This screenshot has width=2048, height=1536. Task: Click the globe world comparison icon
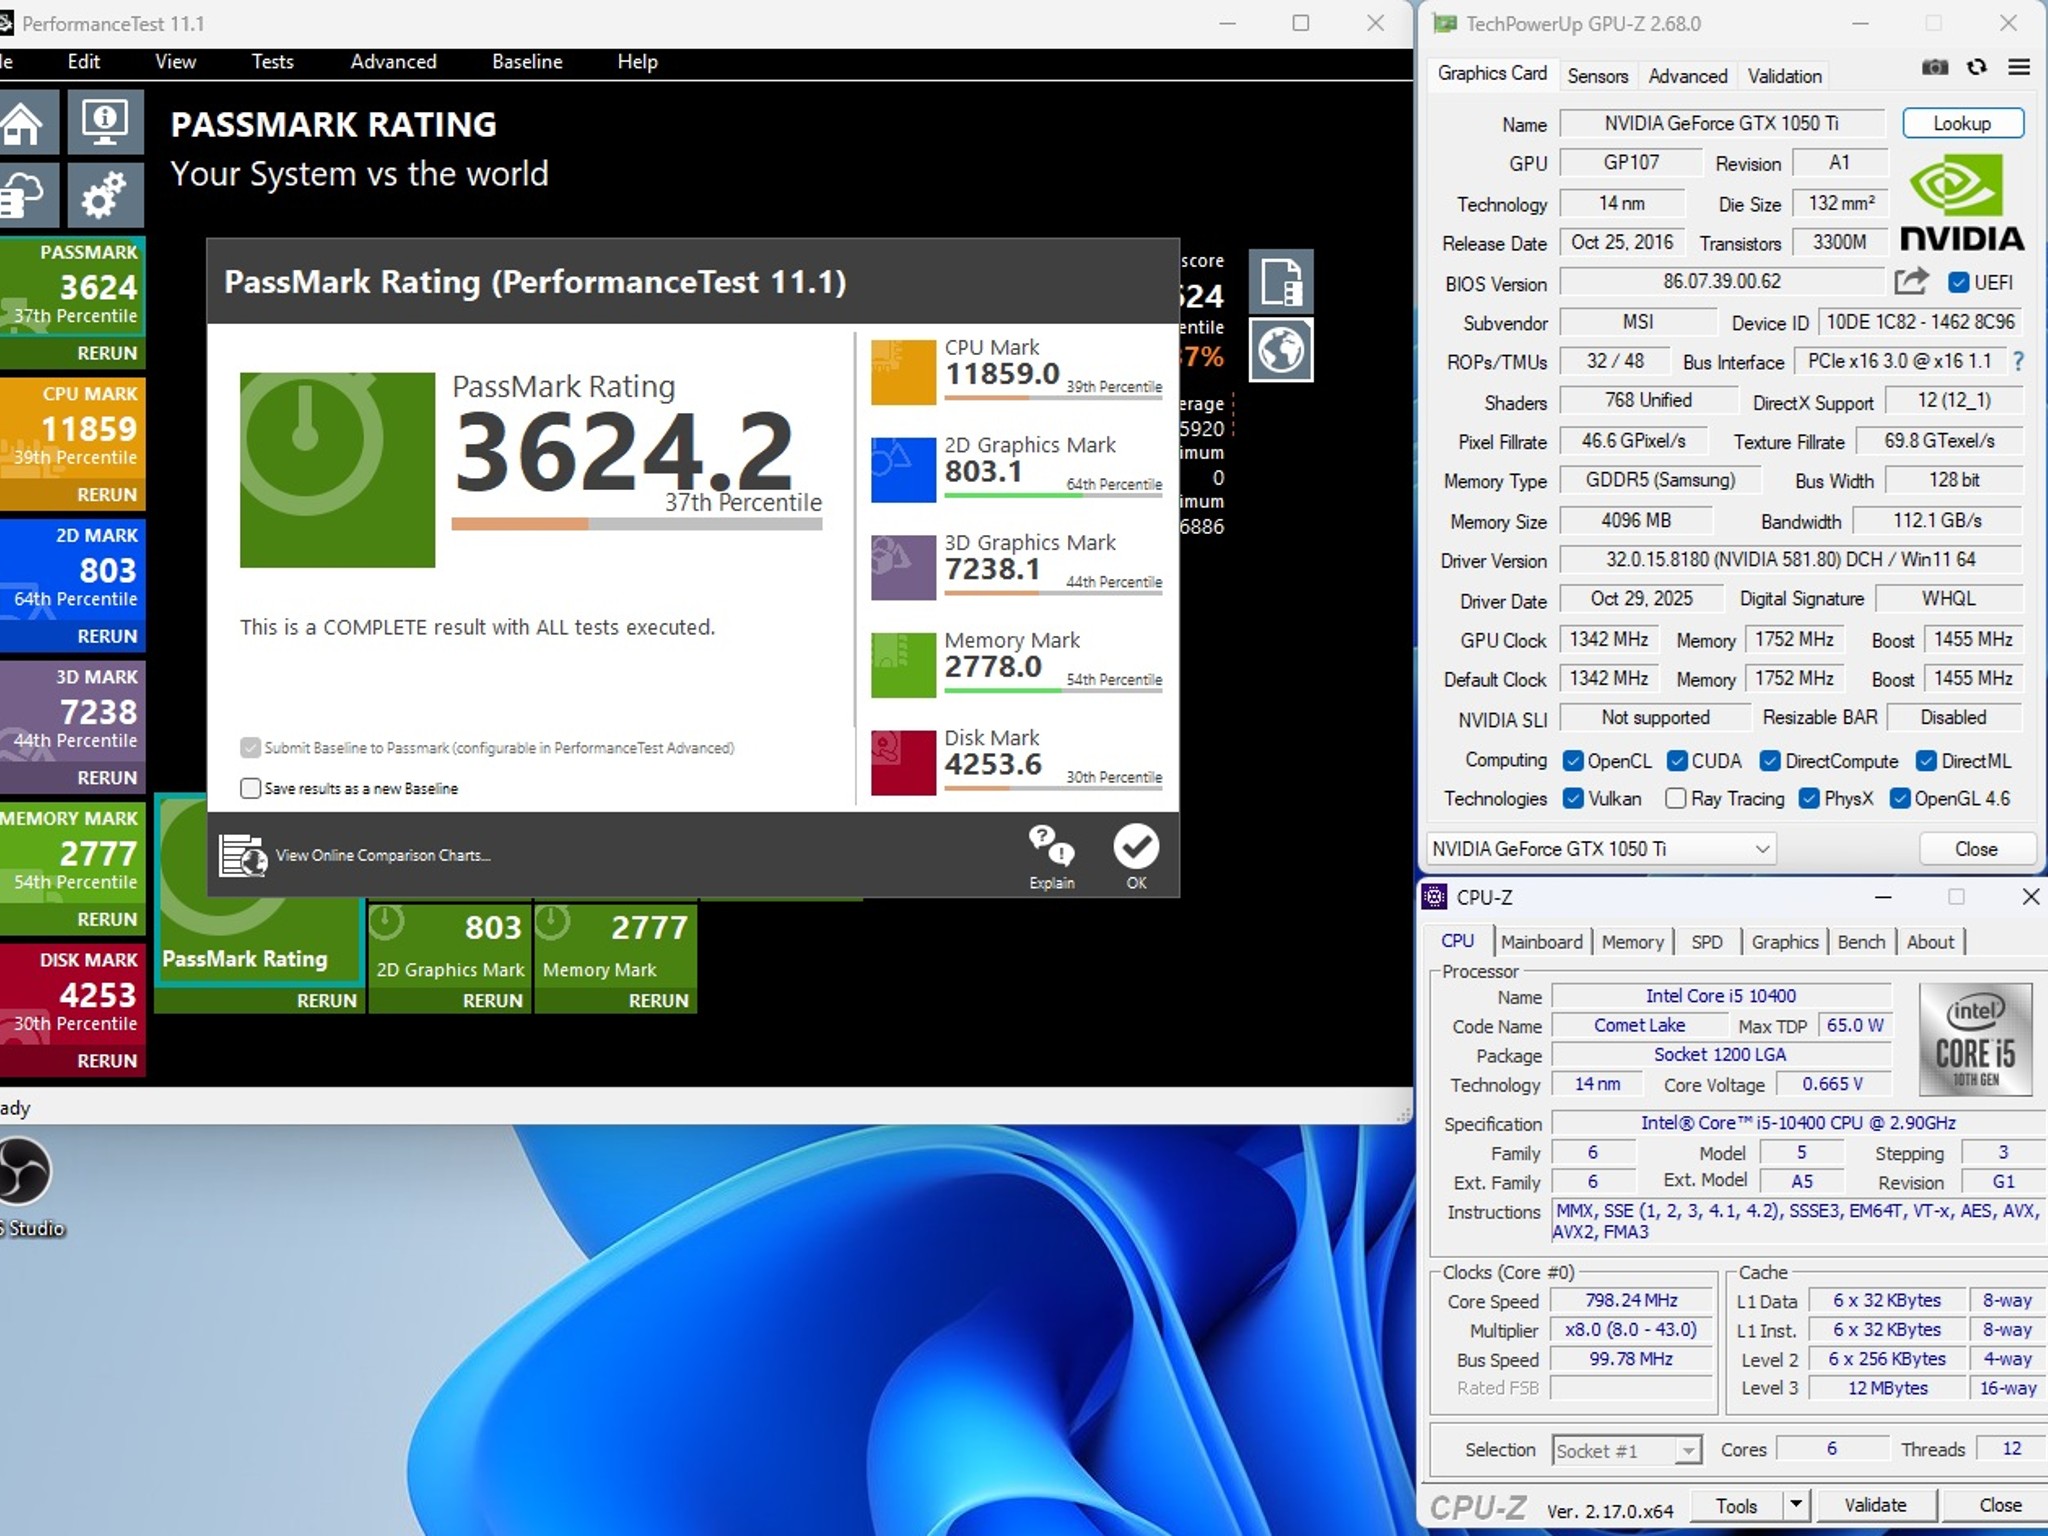pyautogui.click(x=1281, y=350)
